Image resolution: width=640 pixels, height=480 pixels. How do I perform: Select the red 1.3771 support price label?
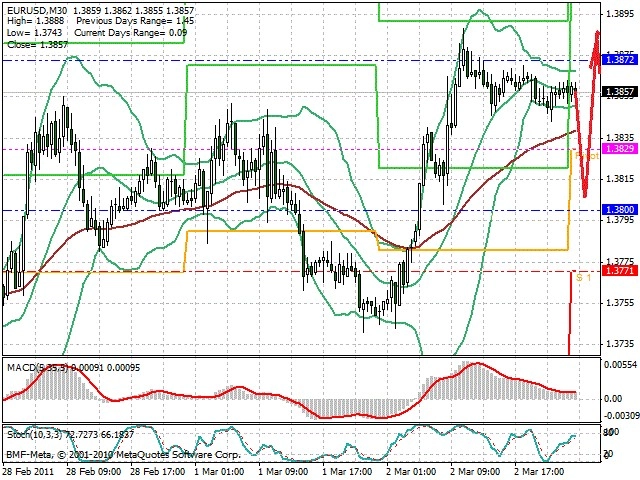pyautogui.click(x=619, y=270)
